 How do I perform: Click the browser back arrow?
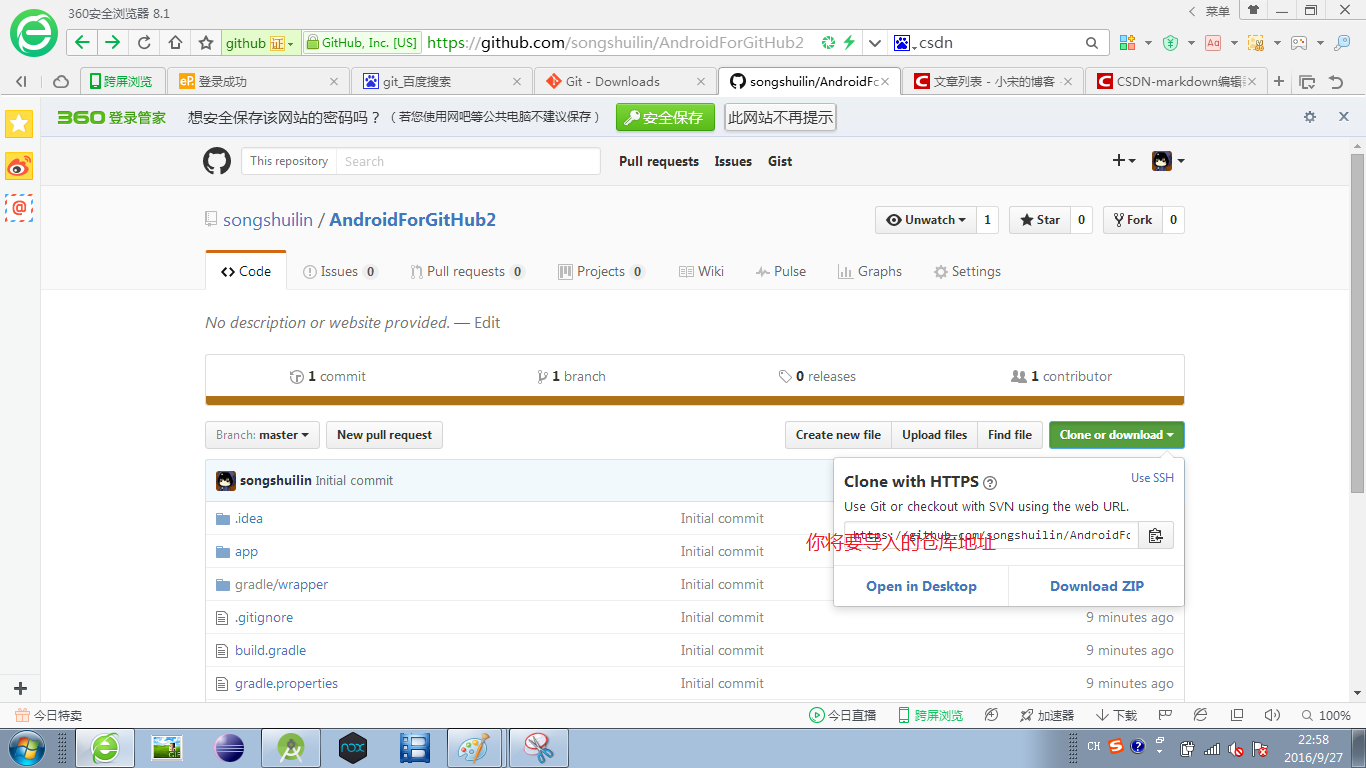[83, 42]
